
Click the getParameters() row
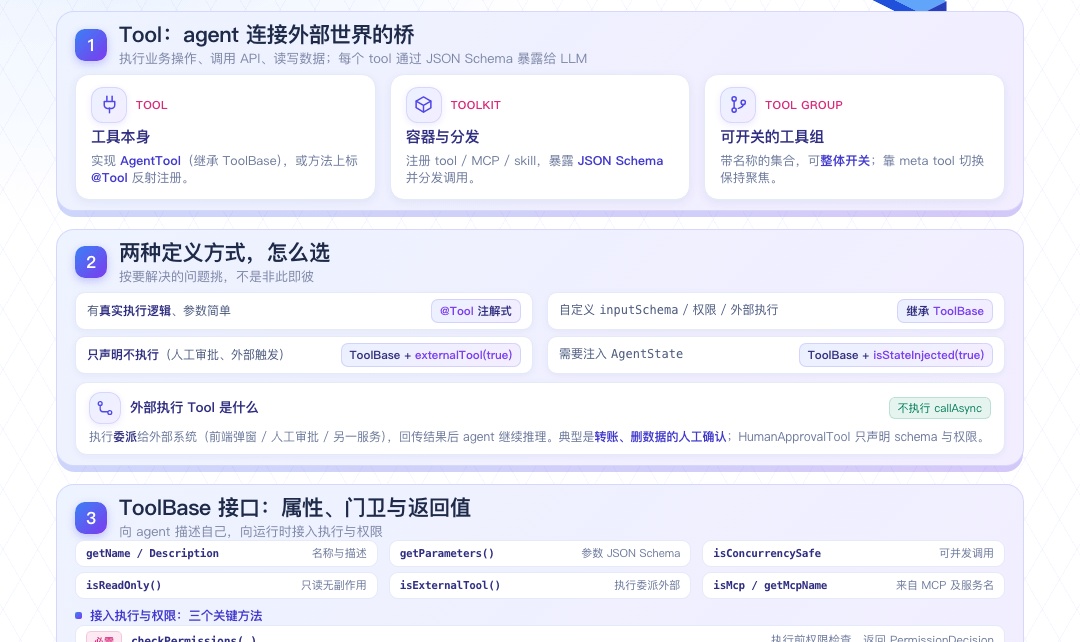tap(540, 554)
